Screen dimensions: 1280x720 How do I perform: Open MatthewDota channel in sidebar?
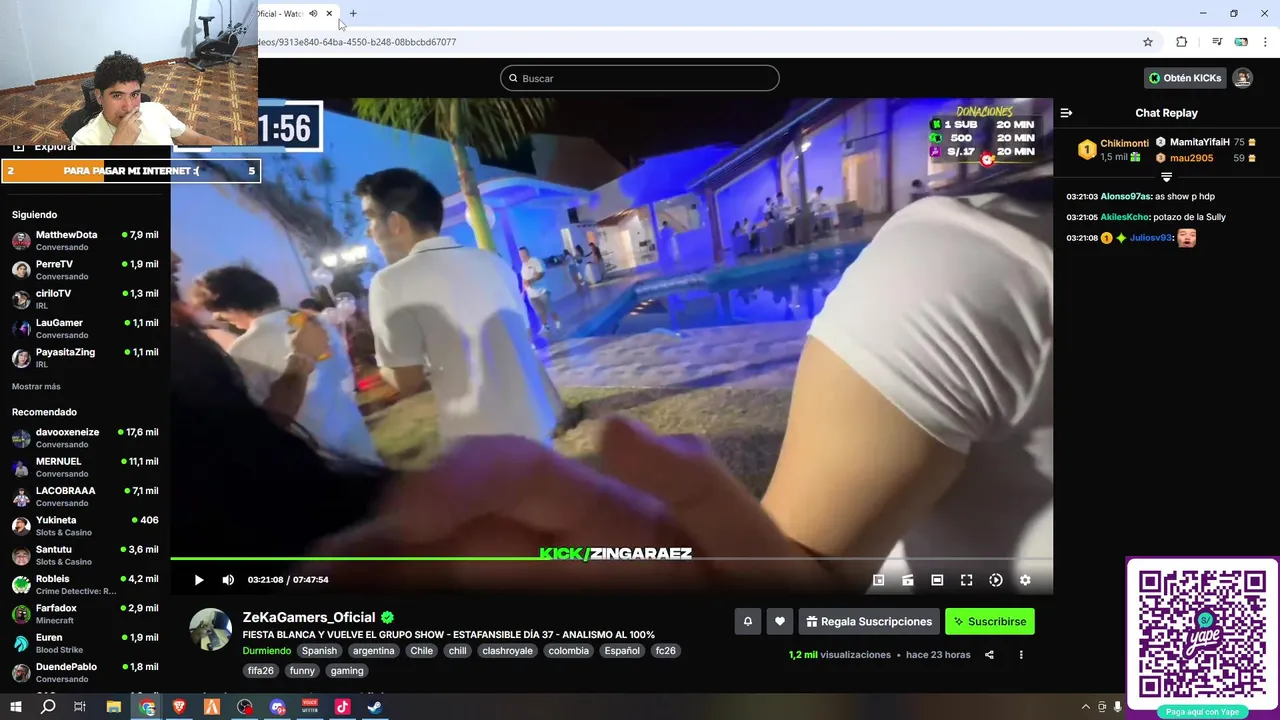pos(85,240)
